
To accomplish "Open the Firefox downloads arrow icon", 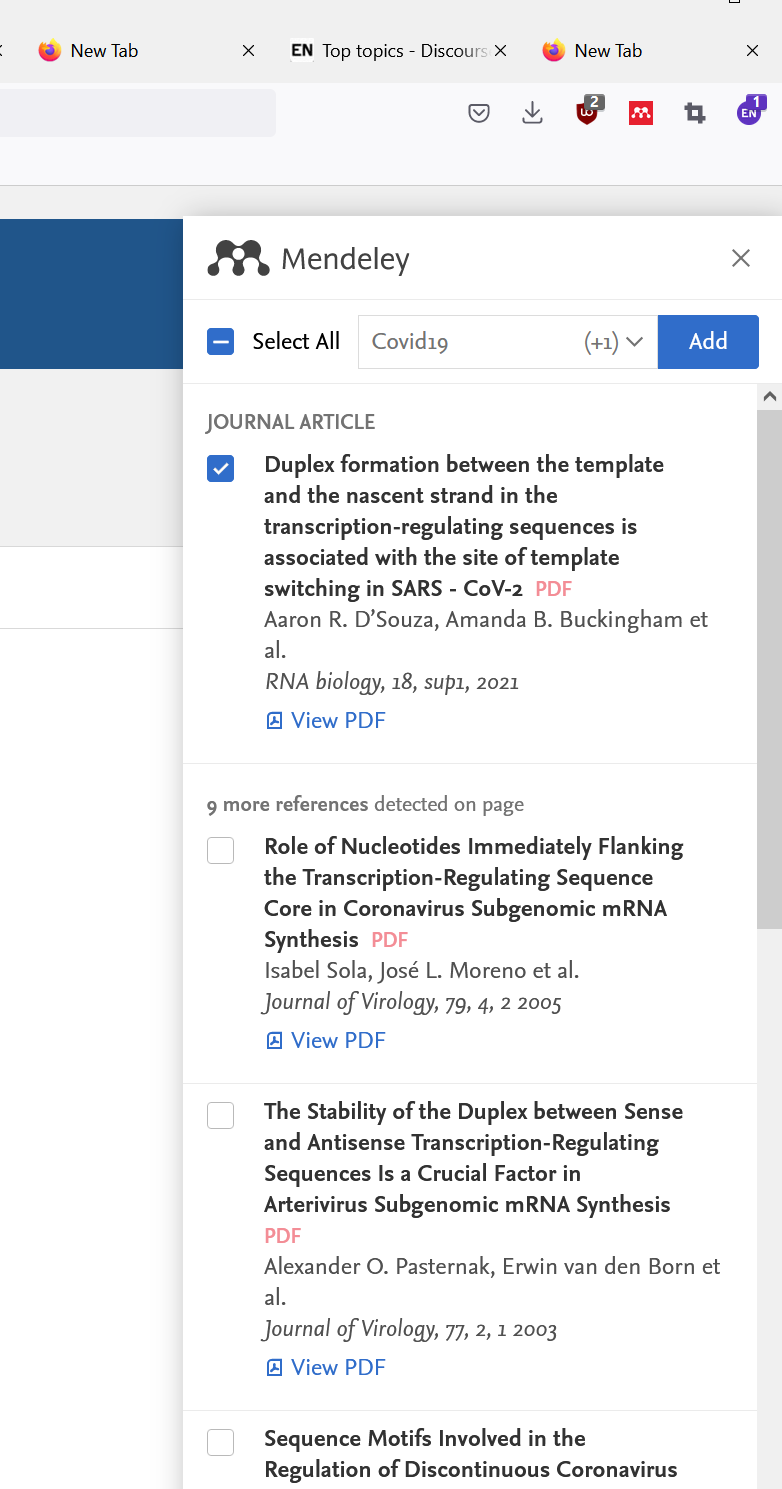I will (533, 113).
